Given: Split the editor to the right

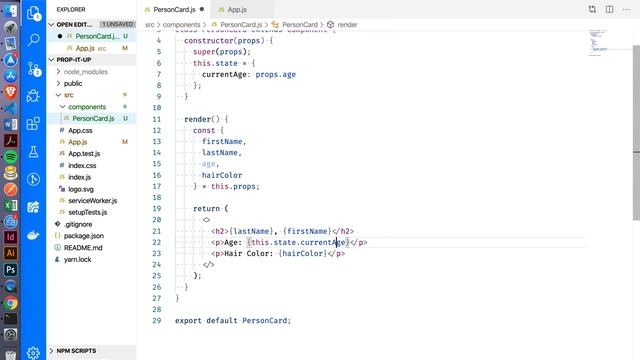Looking at the screenshot, I should (609, 9).
